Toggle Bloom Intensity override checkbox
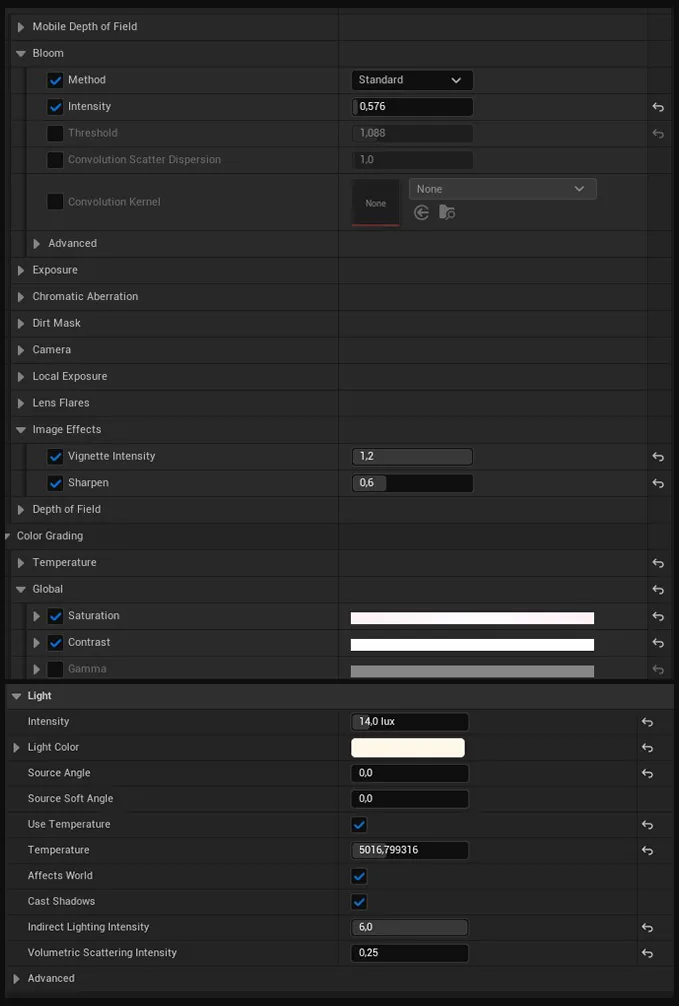Image resolution: width=679 pixels, height=1006 pixels. [x=56, y=107]
